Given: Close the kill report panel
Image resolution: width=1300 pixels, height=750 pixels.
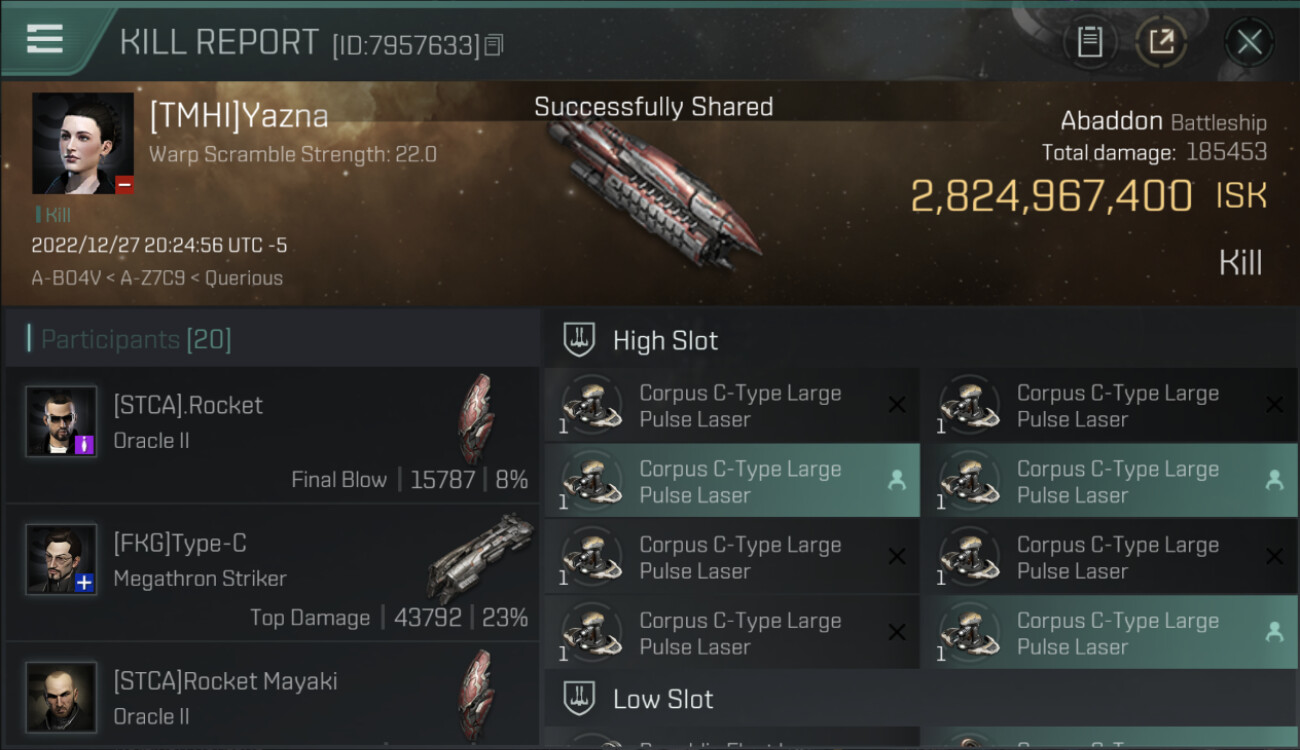Looking at the screenshot, I should click(x=1249, y=42).
